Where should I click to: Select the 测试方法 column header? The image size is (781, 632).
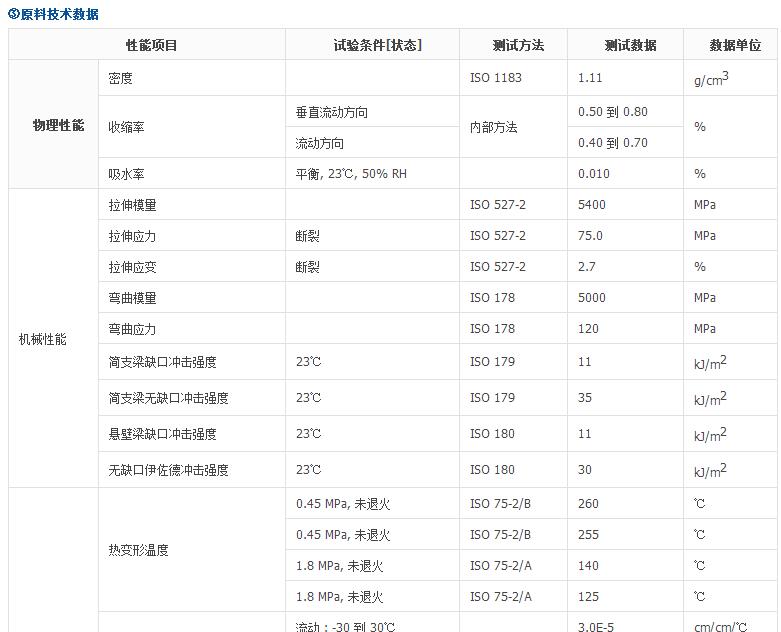(x=518, y=45)
